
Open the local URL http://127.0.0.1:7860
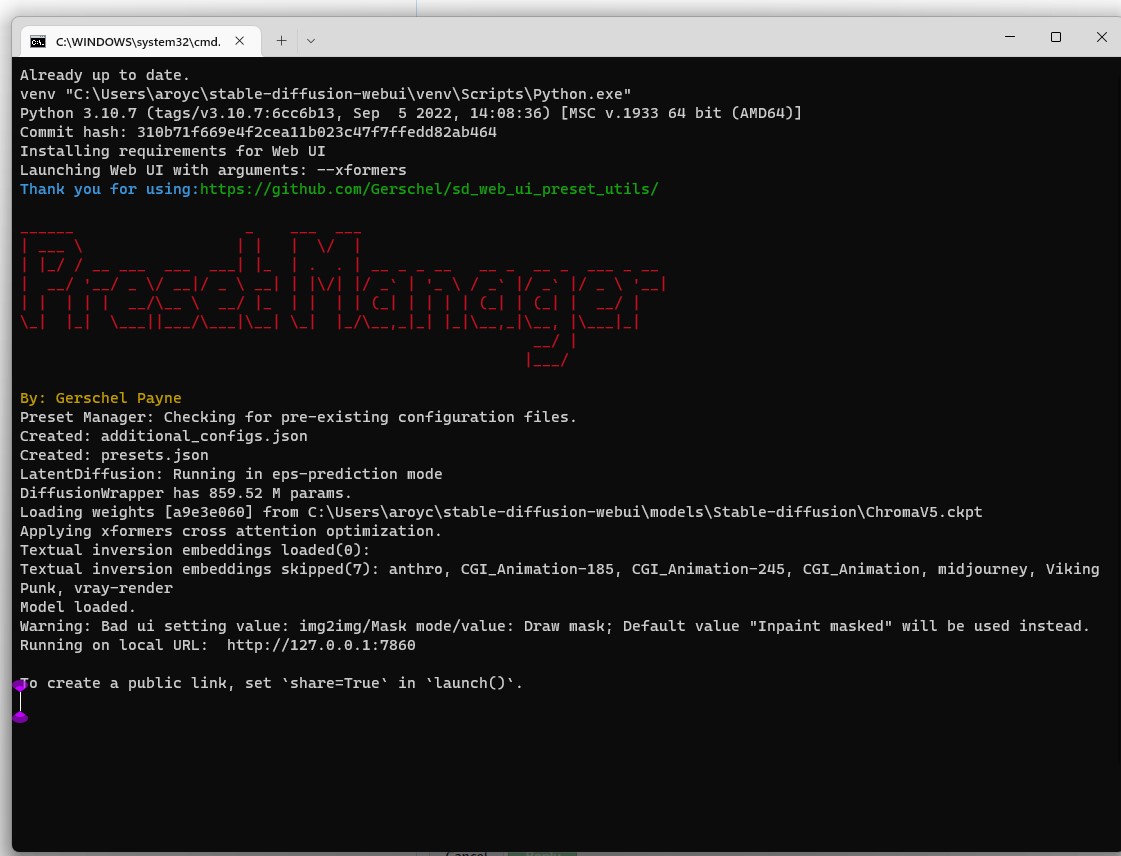pyautogui.click(x=320, y=645)
